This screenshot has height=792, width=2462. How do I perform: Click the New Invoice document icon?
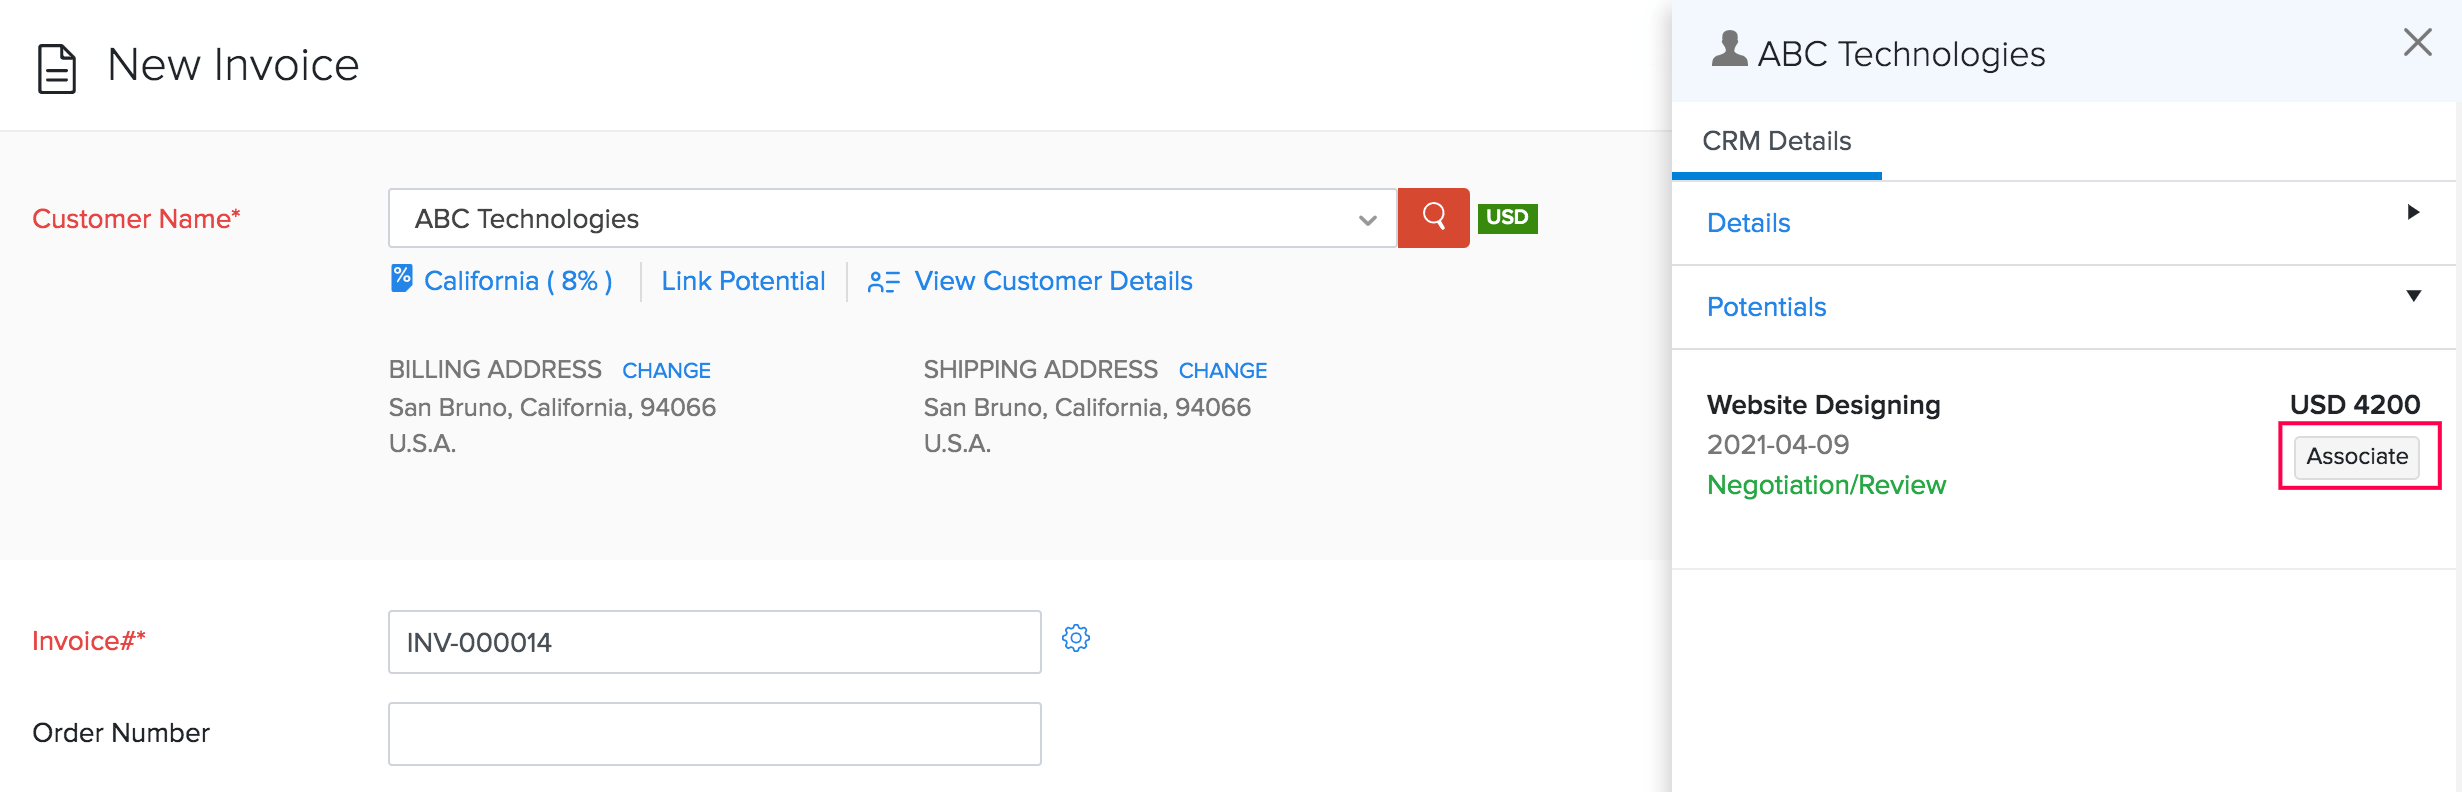pyautogui.click(x=56, y=68)
